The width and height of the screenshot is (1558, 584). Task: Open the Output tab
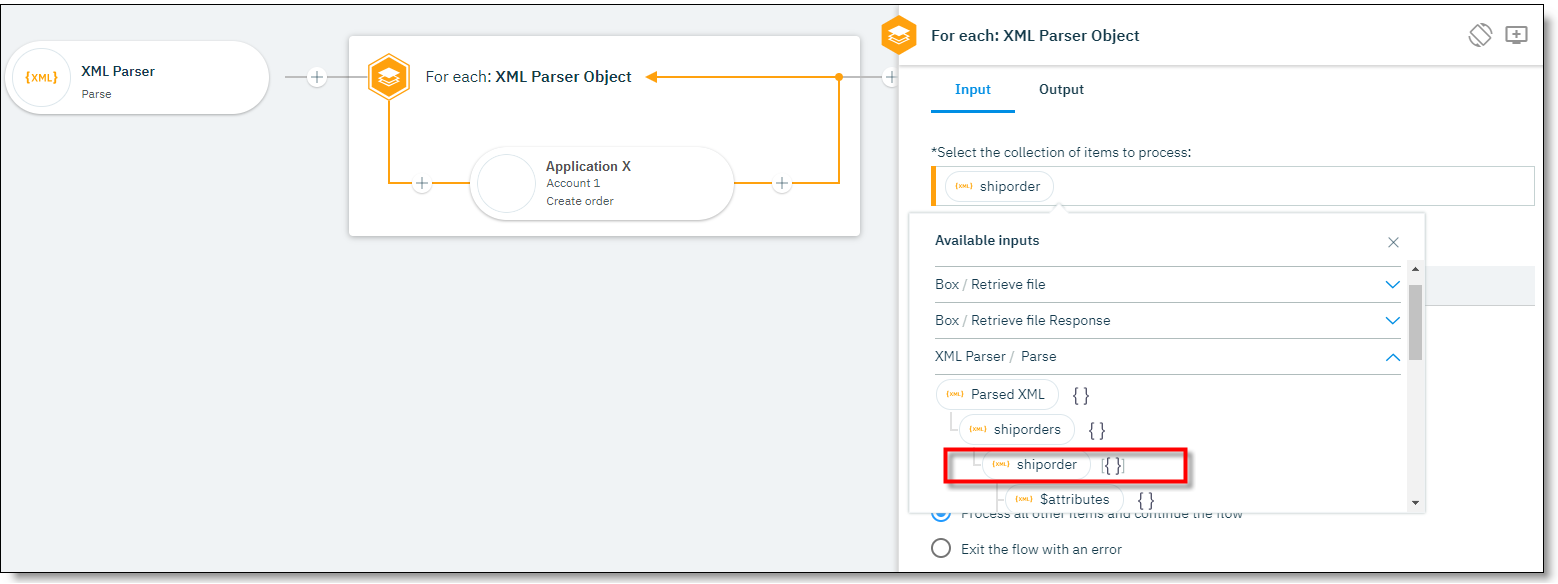tap(1061, 90)
